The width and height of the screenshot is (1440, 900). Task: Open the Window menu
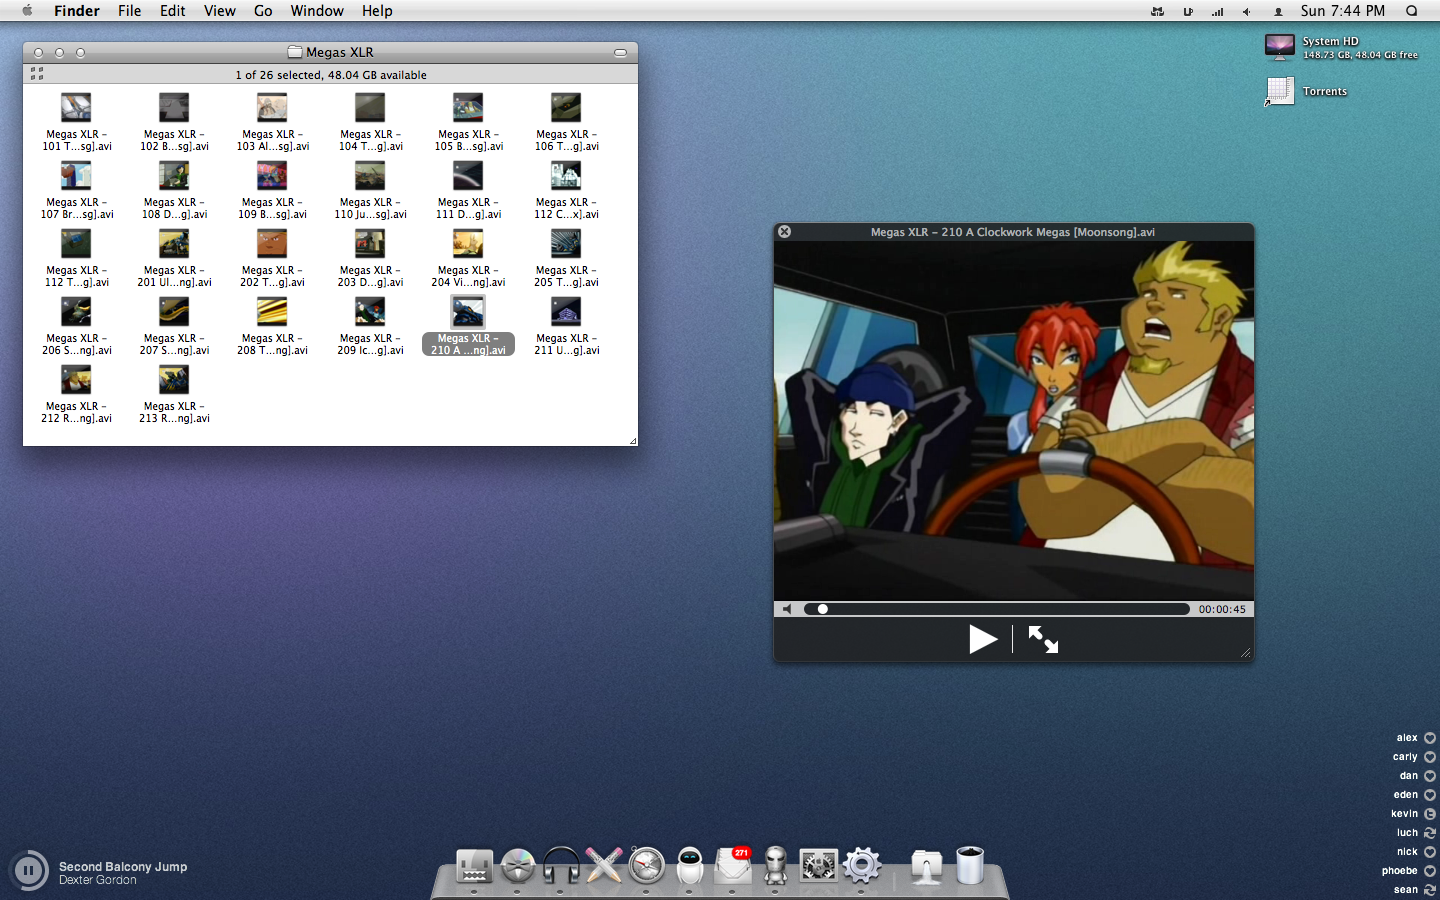[317, 11]
